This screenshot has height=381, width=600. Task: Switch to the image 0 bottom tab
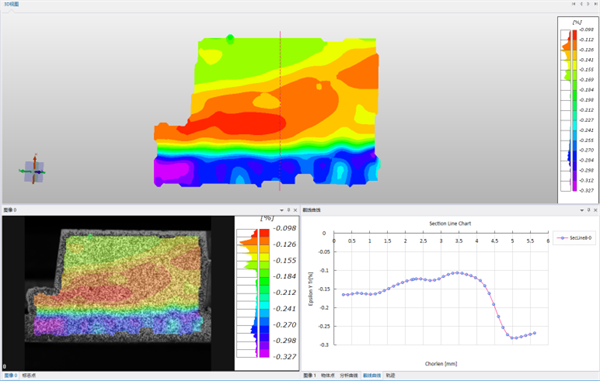(x=10, y=376)
